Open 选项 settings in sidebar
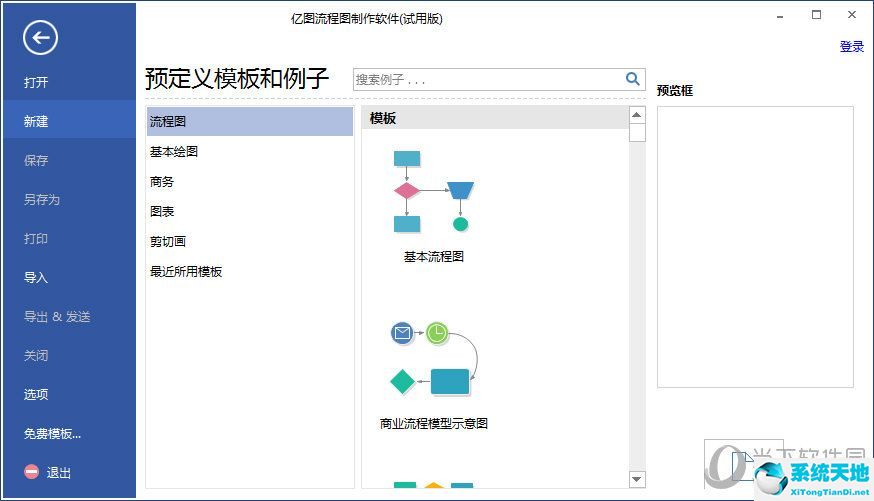Screen dimensions: 874x501 pyautogui.click(x=36, y=394)
